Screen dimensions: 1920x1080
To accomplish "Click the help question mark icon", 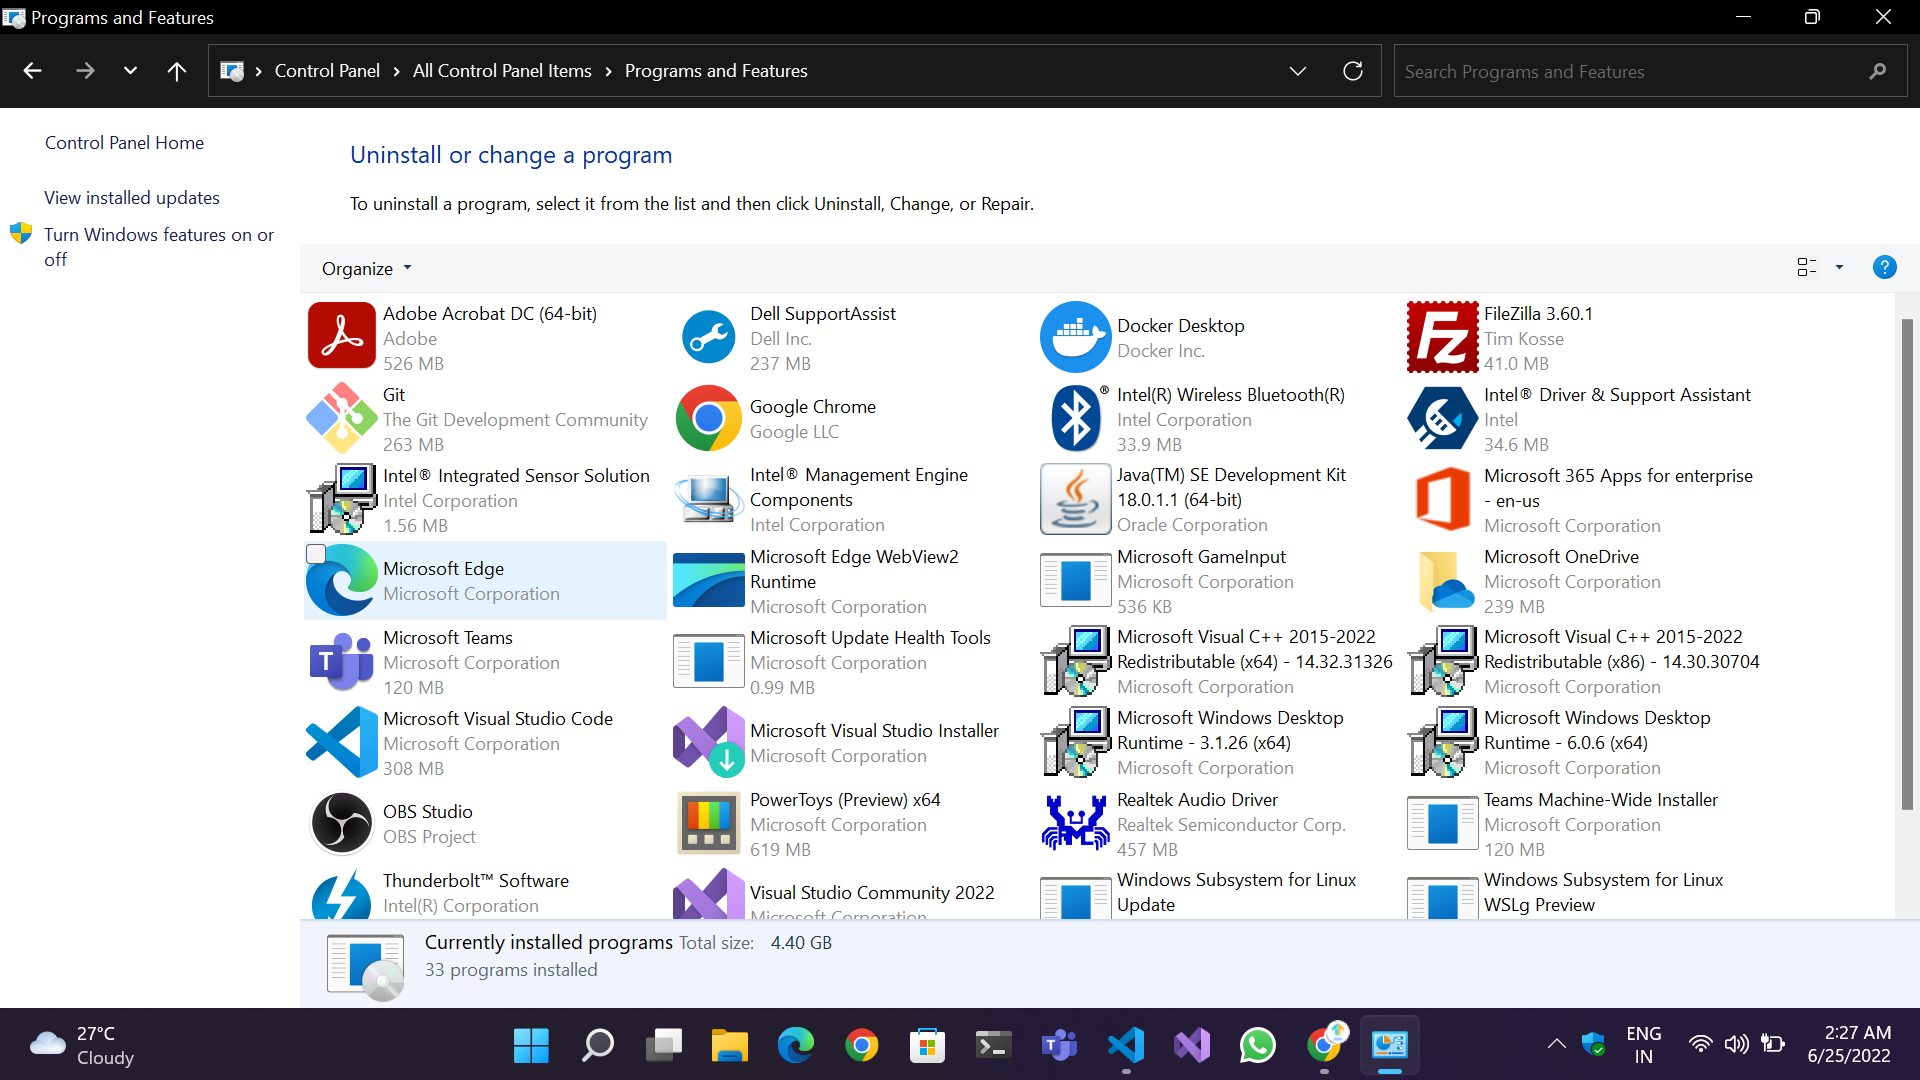I will click(1884, 267).
